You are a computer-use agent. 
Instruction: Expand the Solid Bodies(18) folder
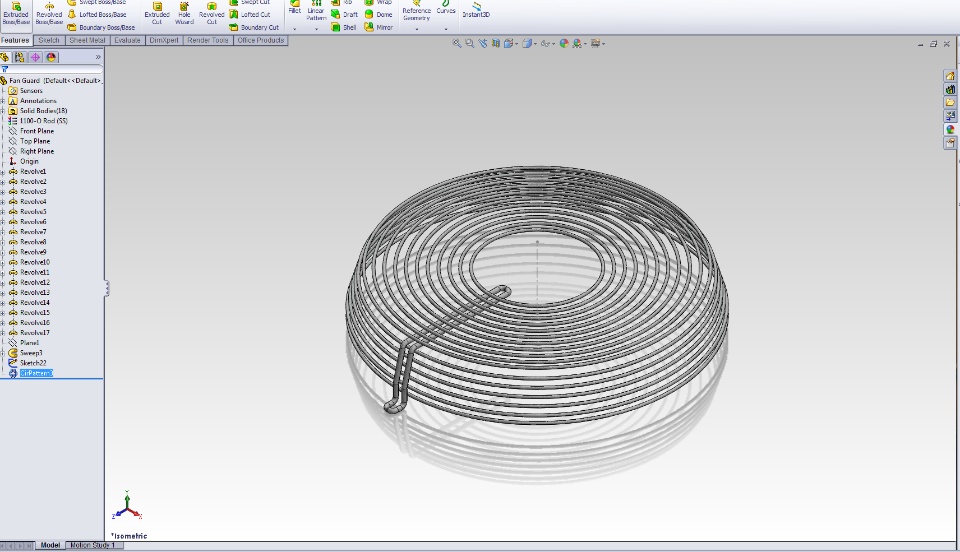pos(3,111)
